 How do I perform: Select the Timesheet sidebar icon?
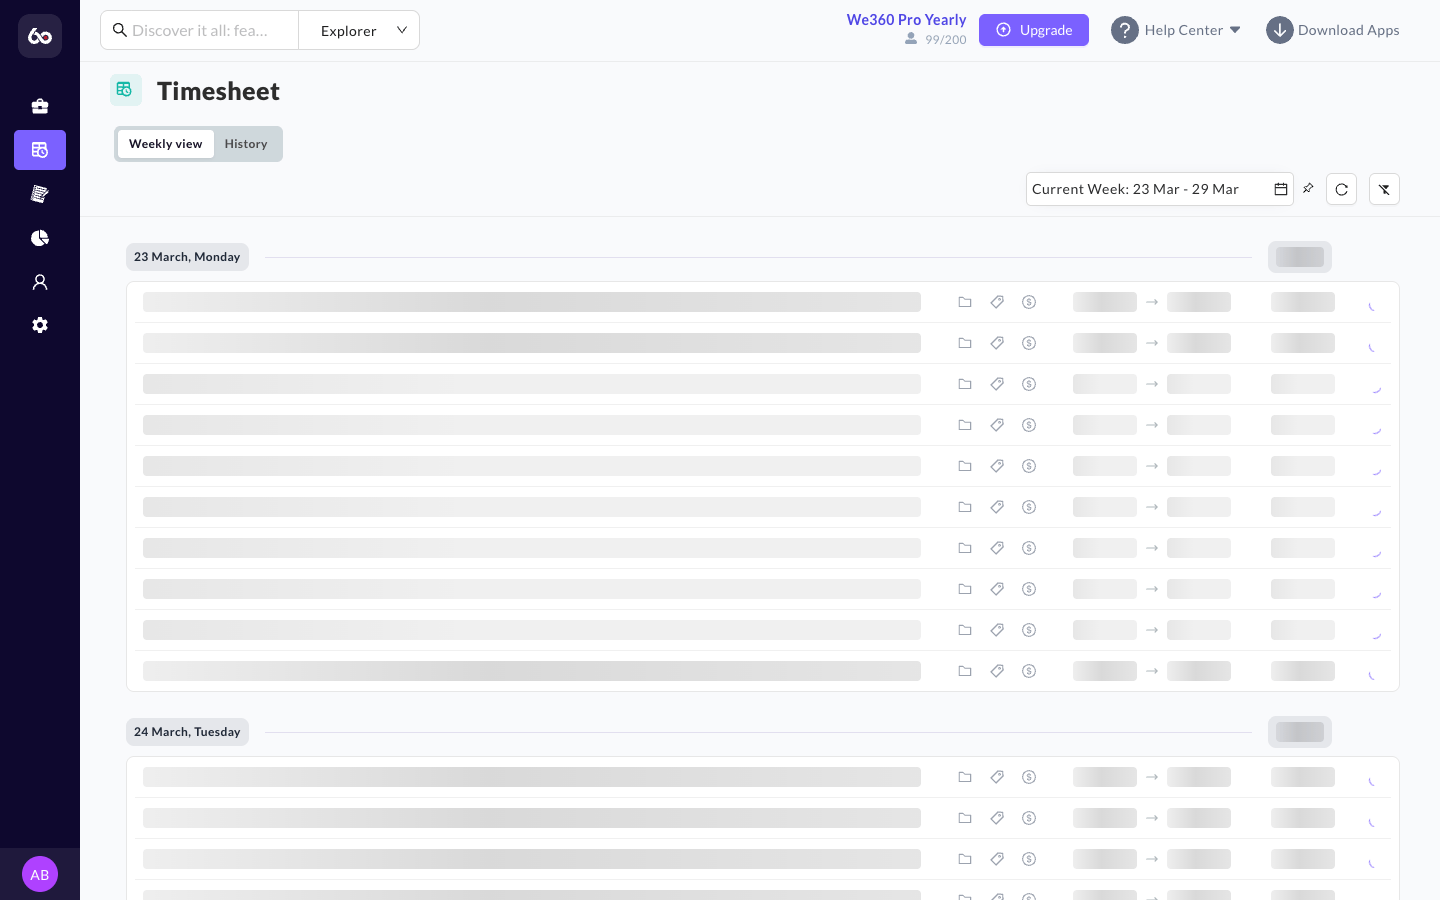coord(40,150)
